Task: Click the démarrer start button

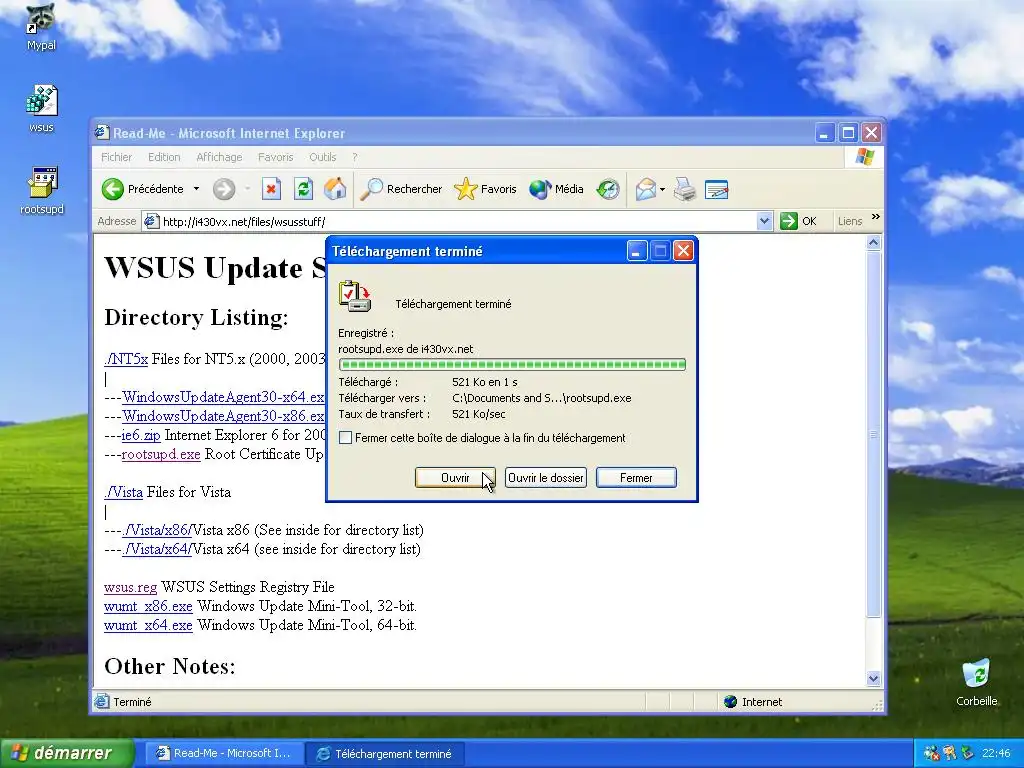Action: tap(66, 753)
